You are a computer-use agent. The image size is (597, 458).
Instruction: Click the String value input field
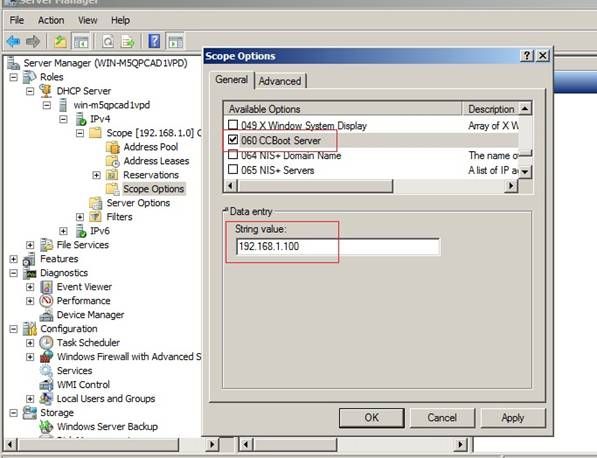[338, 246]
